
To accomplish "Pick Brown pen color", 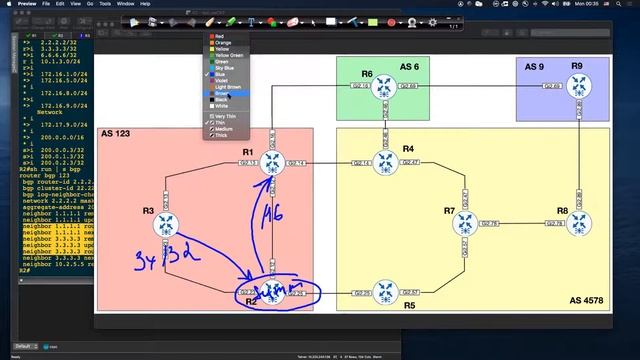I will tap(226, 93).
